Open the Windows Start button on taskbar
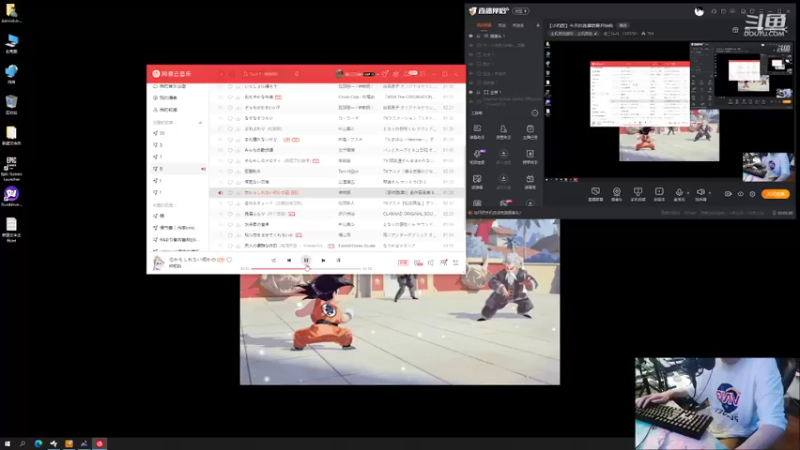 7,444
